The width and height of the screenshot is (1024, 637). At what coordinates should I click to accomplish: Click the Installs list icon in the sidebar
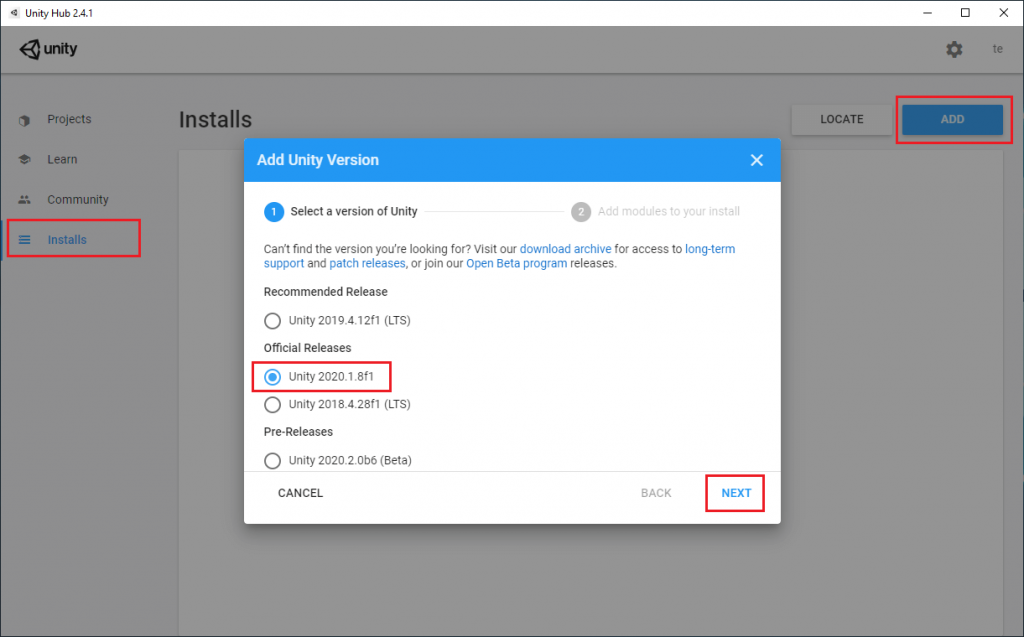[24, 240]
